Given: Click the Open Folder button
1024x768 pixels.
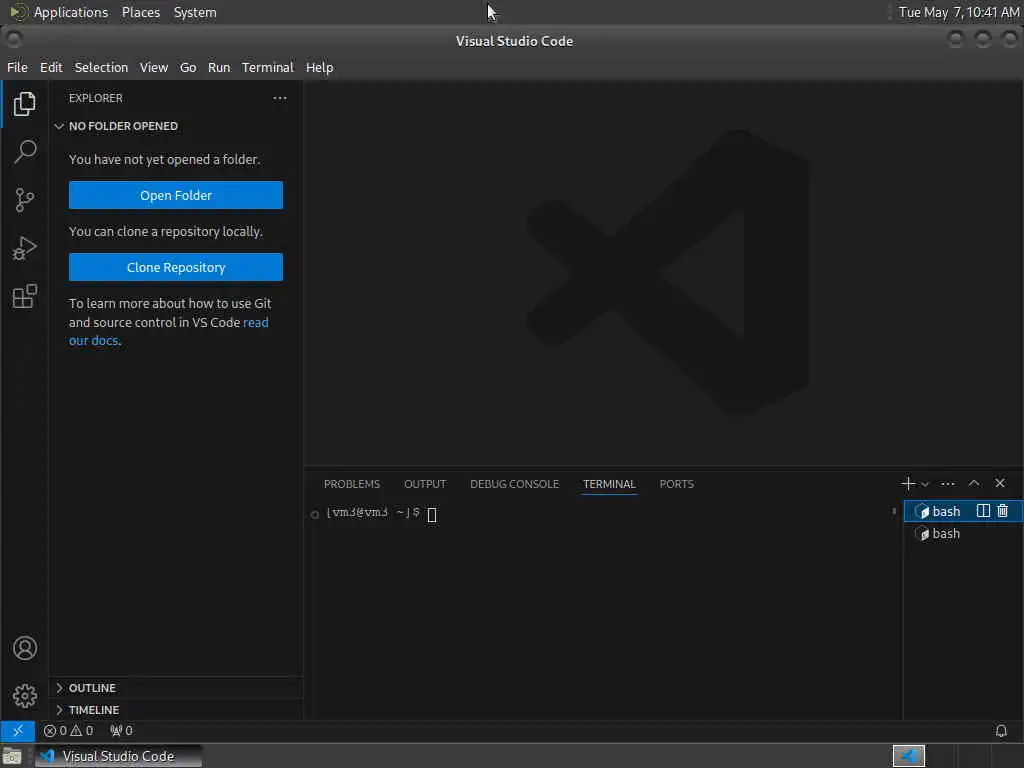Looking at the screenshot, I should (176, 195).
